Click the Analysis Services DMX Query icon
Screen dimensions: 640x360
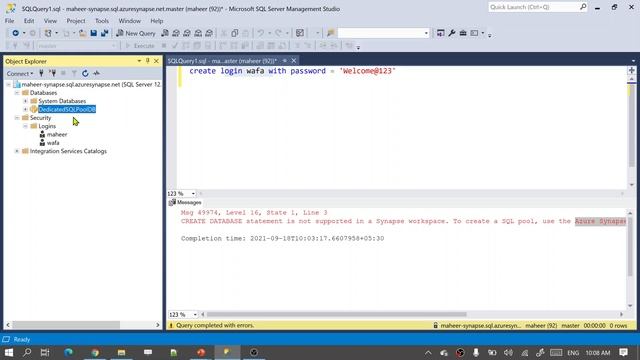click(x=187, y=33)
